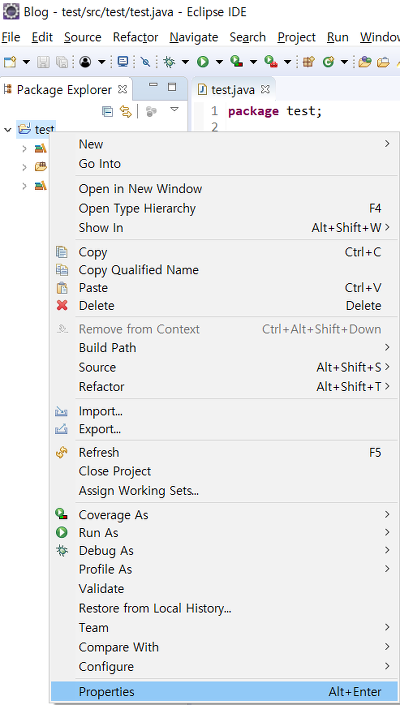Switch to the test.java editor tab
This screenshot has width=400, height=705.
[233, 89]
